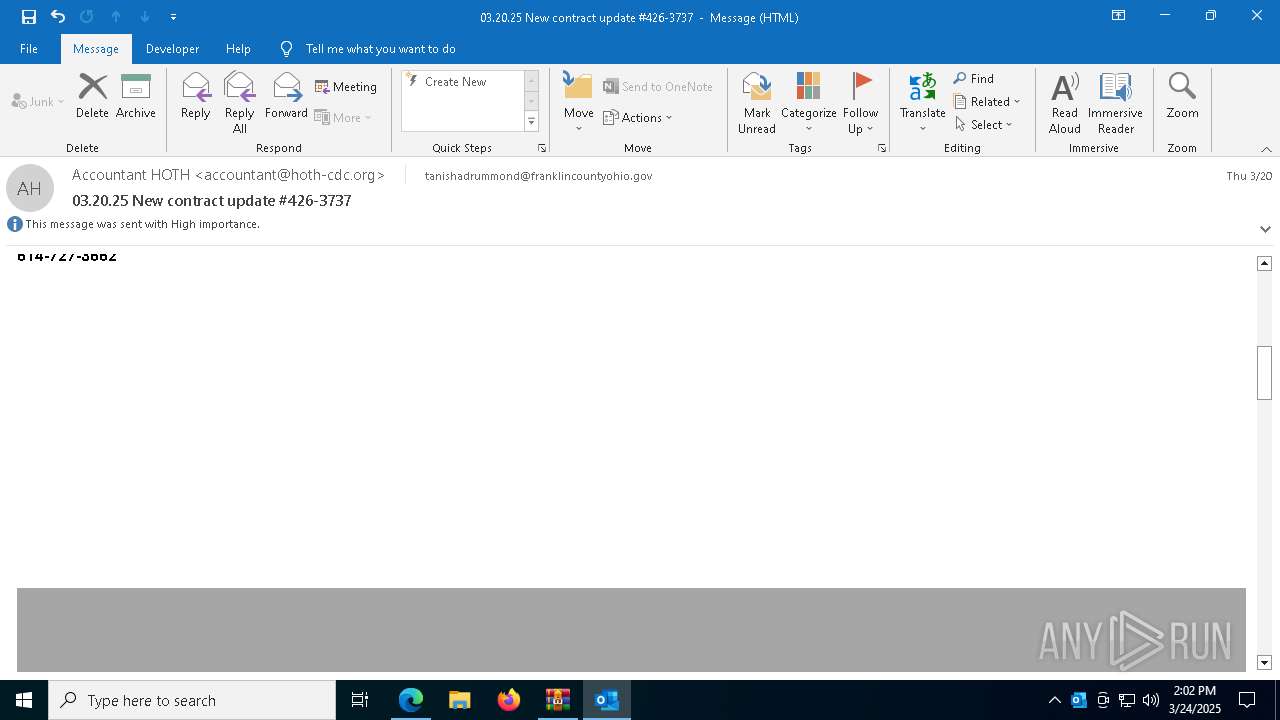The height and width of the screenshot is (720, 1280).
Task: Open the Actions dropdown
Action: (x=638, y=118)
